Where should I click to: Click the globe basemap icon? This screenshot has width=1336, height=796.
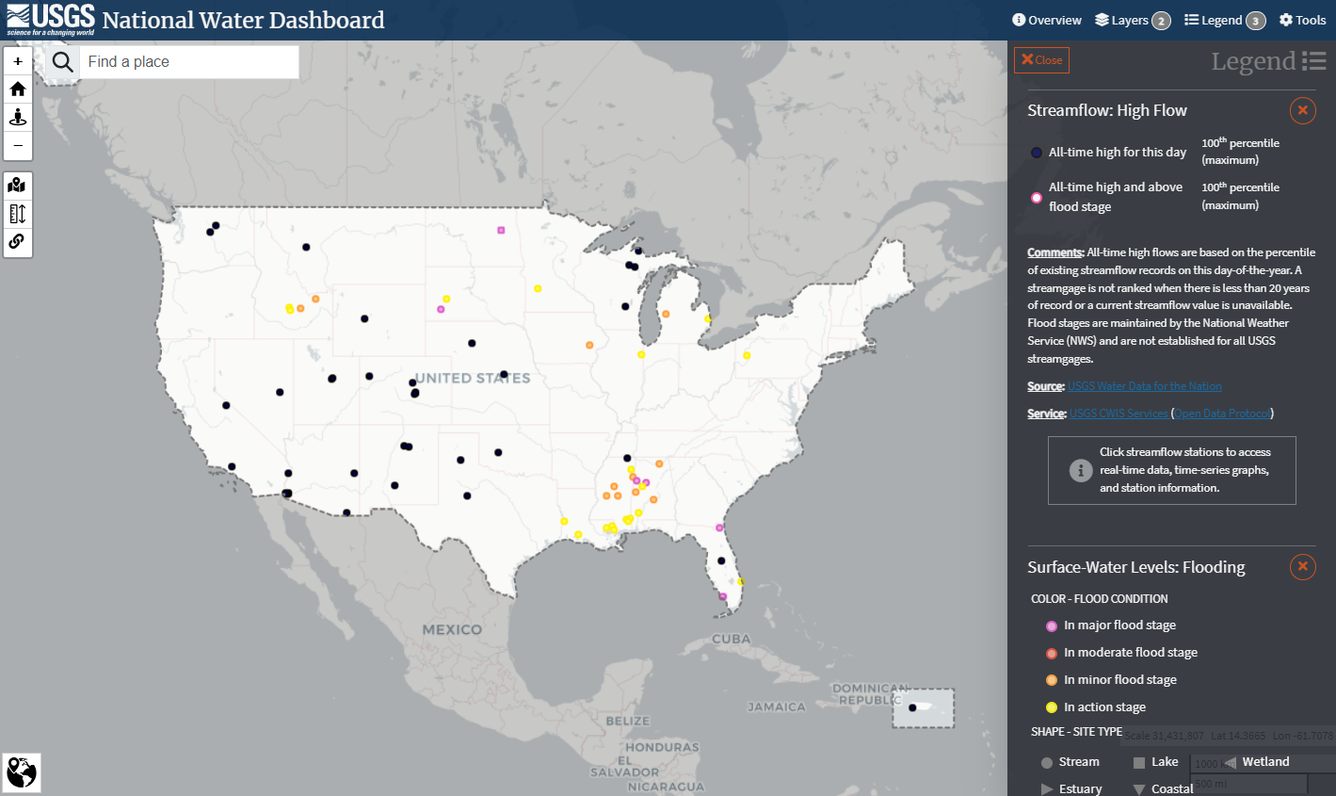pyautogui.click(x=21, y=772)
